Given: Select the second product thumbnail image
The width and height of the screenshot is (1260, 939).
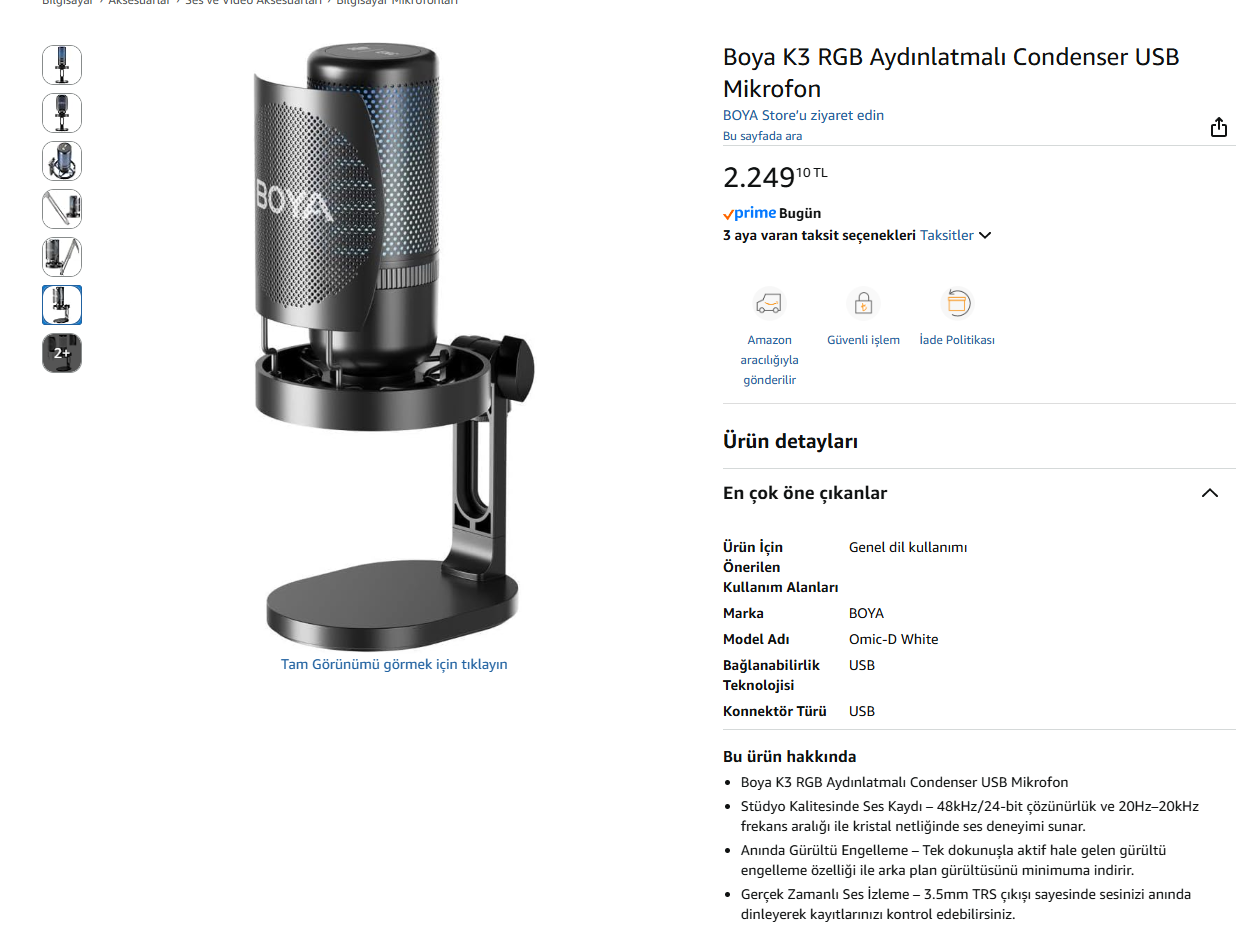Looking at the screenshot, I should tap(62, 113).
